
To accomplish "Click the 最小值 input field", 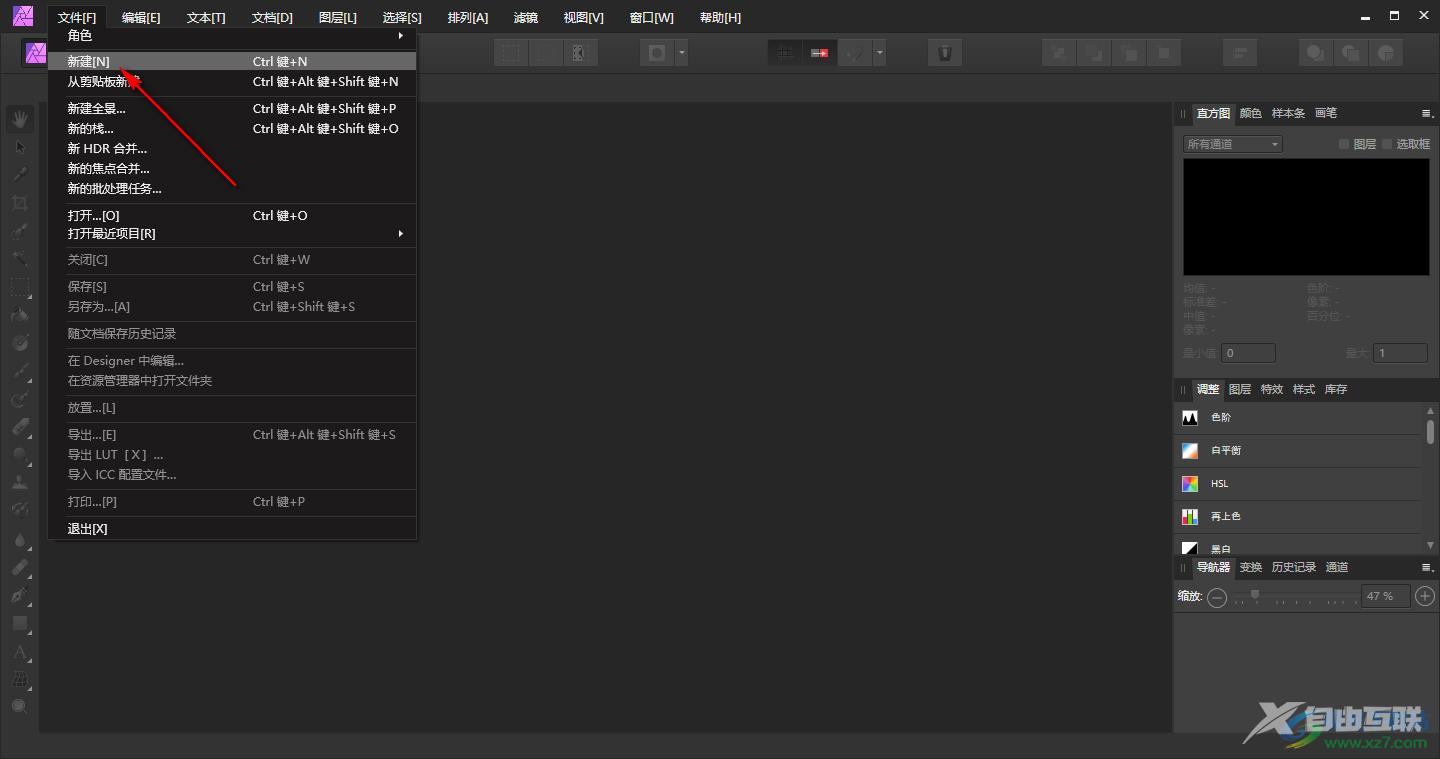I will 1249,353.
